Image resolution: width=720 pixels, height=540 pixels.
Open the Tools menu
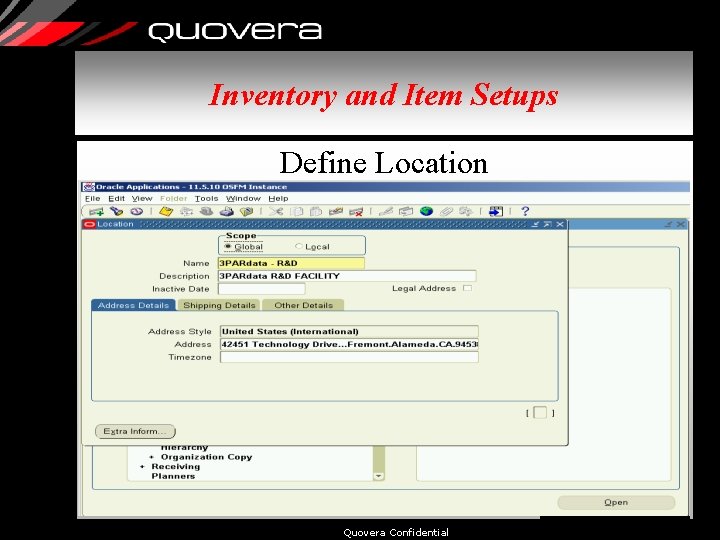click(x=207, y=198)
